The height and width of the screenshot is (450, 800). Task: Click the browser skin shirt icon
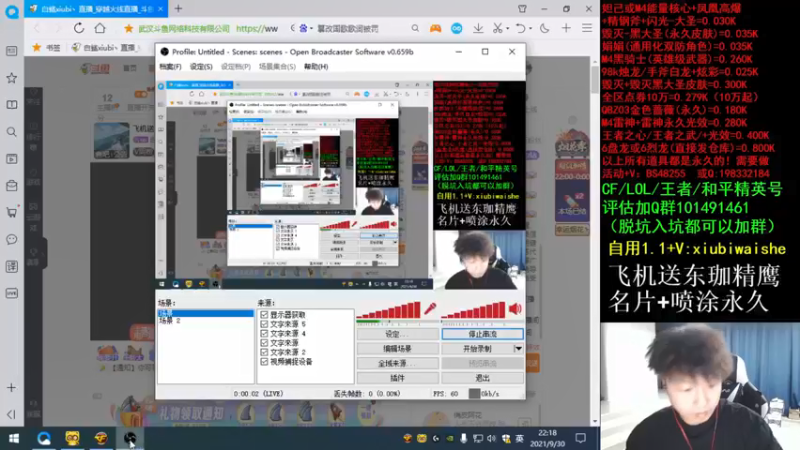click(522, 9)
